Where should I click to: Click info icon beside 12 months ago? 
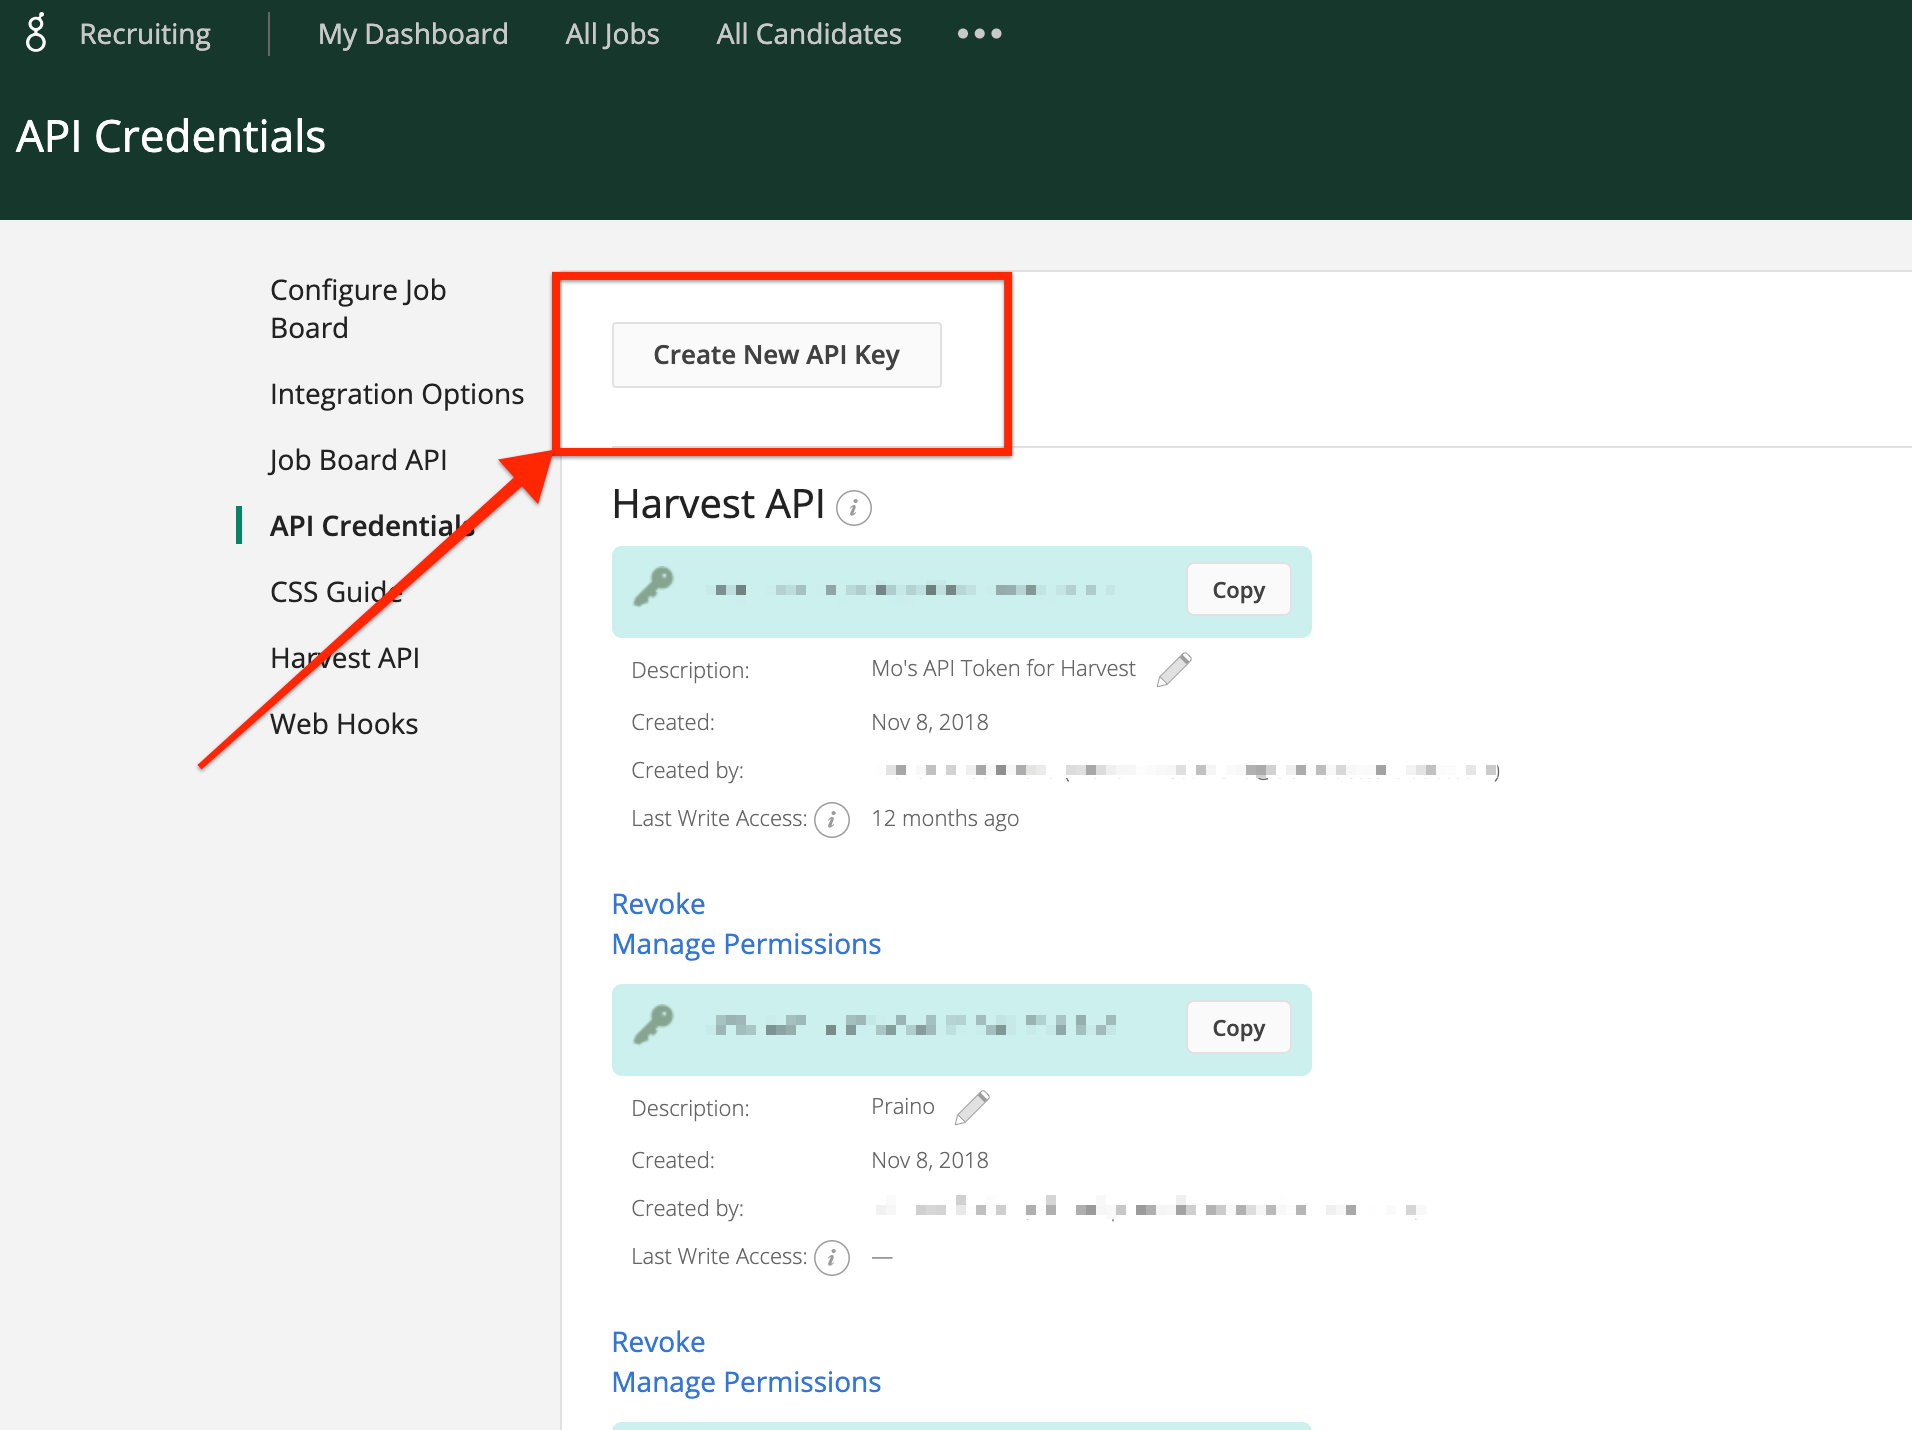coord(831,820)
